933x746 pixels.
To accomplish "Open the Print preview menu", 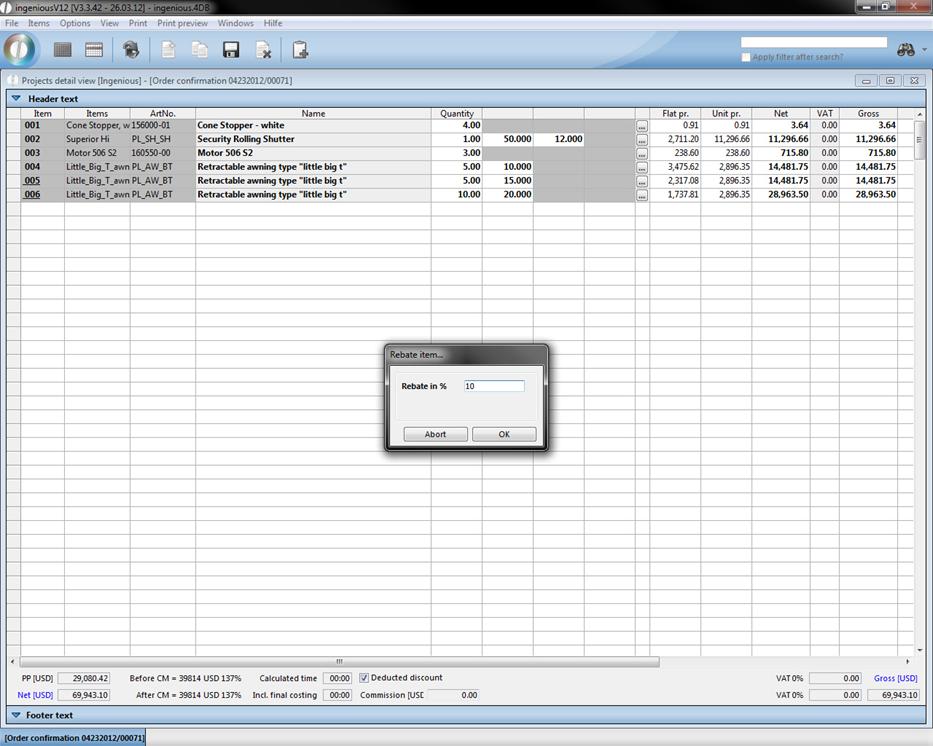I will 182,23.
